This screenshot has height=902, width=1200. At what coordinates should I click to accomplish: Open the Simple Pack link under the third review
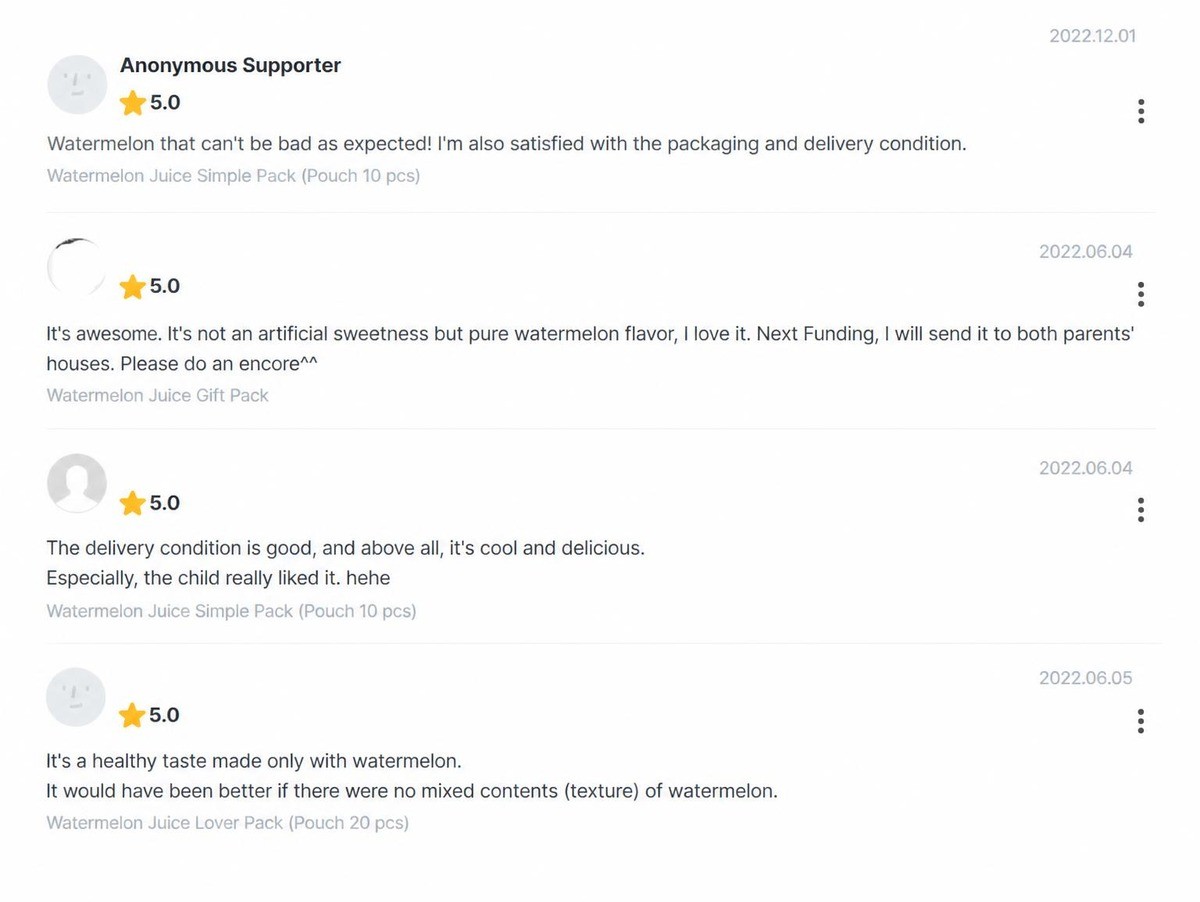[231, 610]
